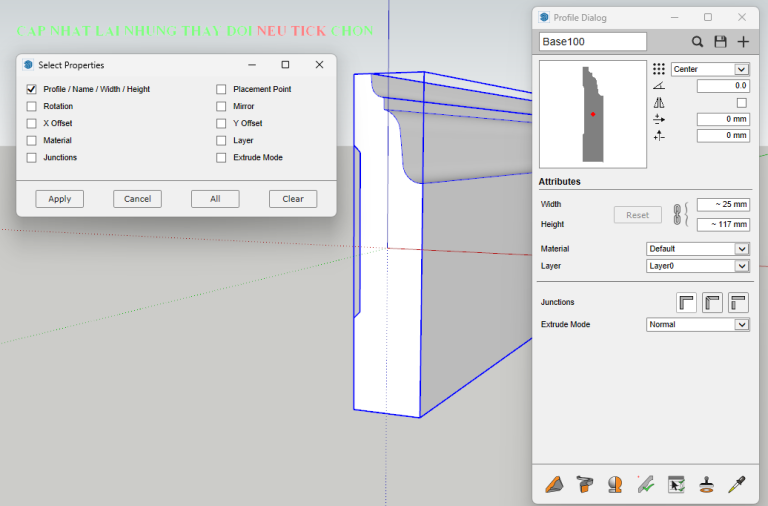Select the stamp profile tool icon
The image size is (768, 506).
(706, 484)
